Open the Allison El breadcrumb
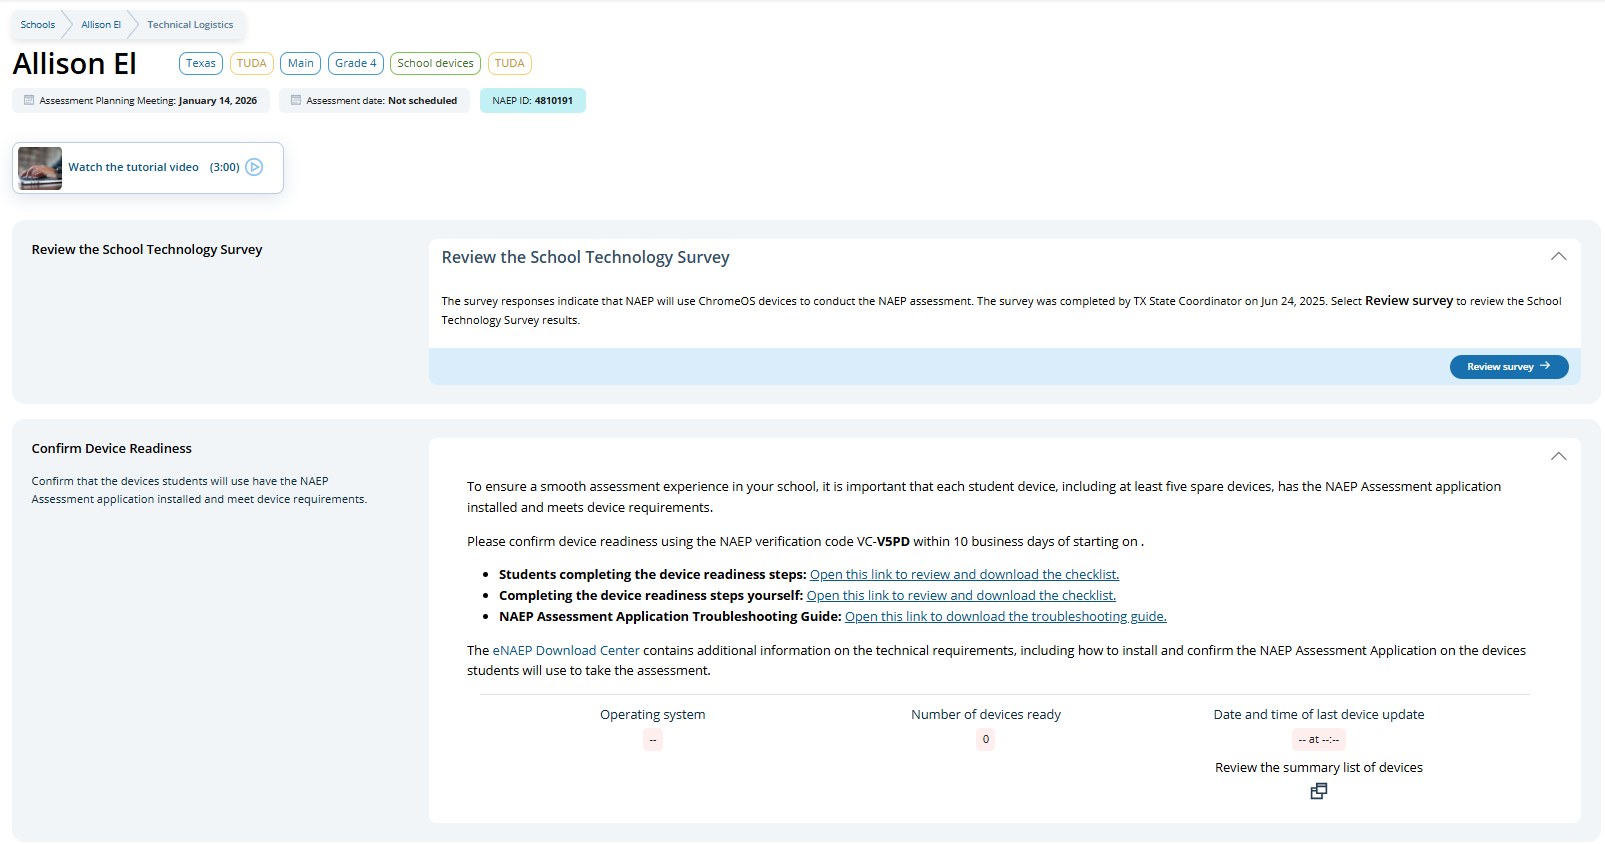Screen dimensions: 1605x844 coord(101,25)
